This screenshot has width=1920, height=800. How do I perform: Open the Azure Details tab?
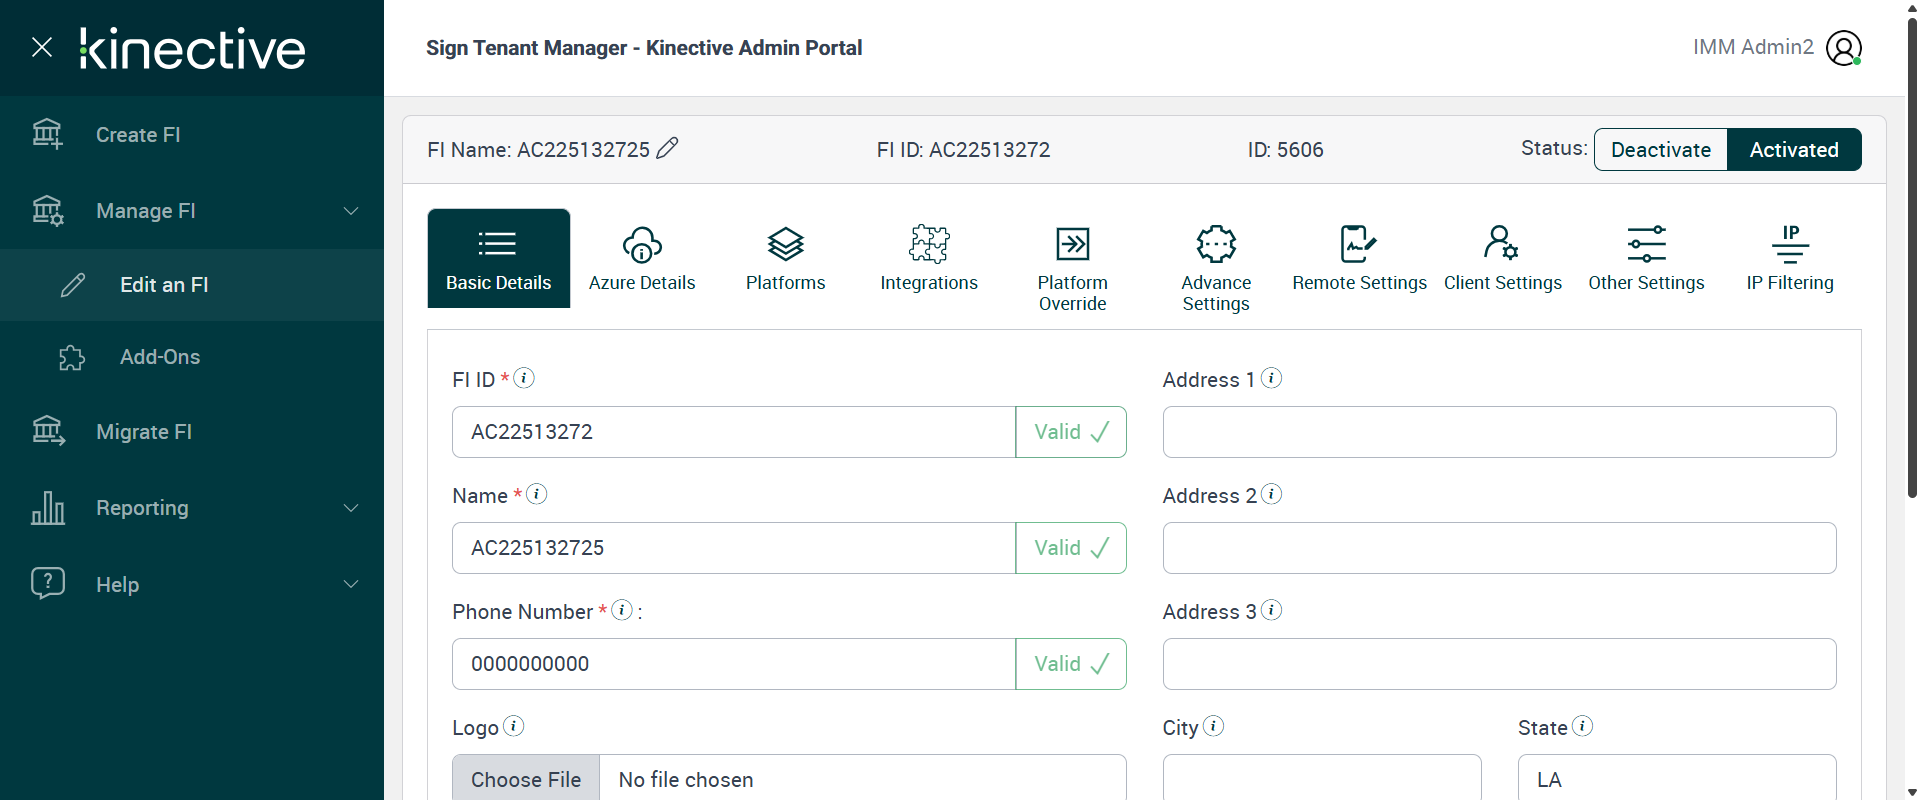coord(642,258)
